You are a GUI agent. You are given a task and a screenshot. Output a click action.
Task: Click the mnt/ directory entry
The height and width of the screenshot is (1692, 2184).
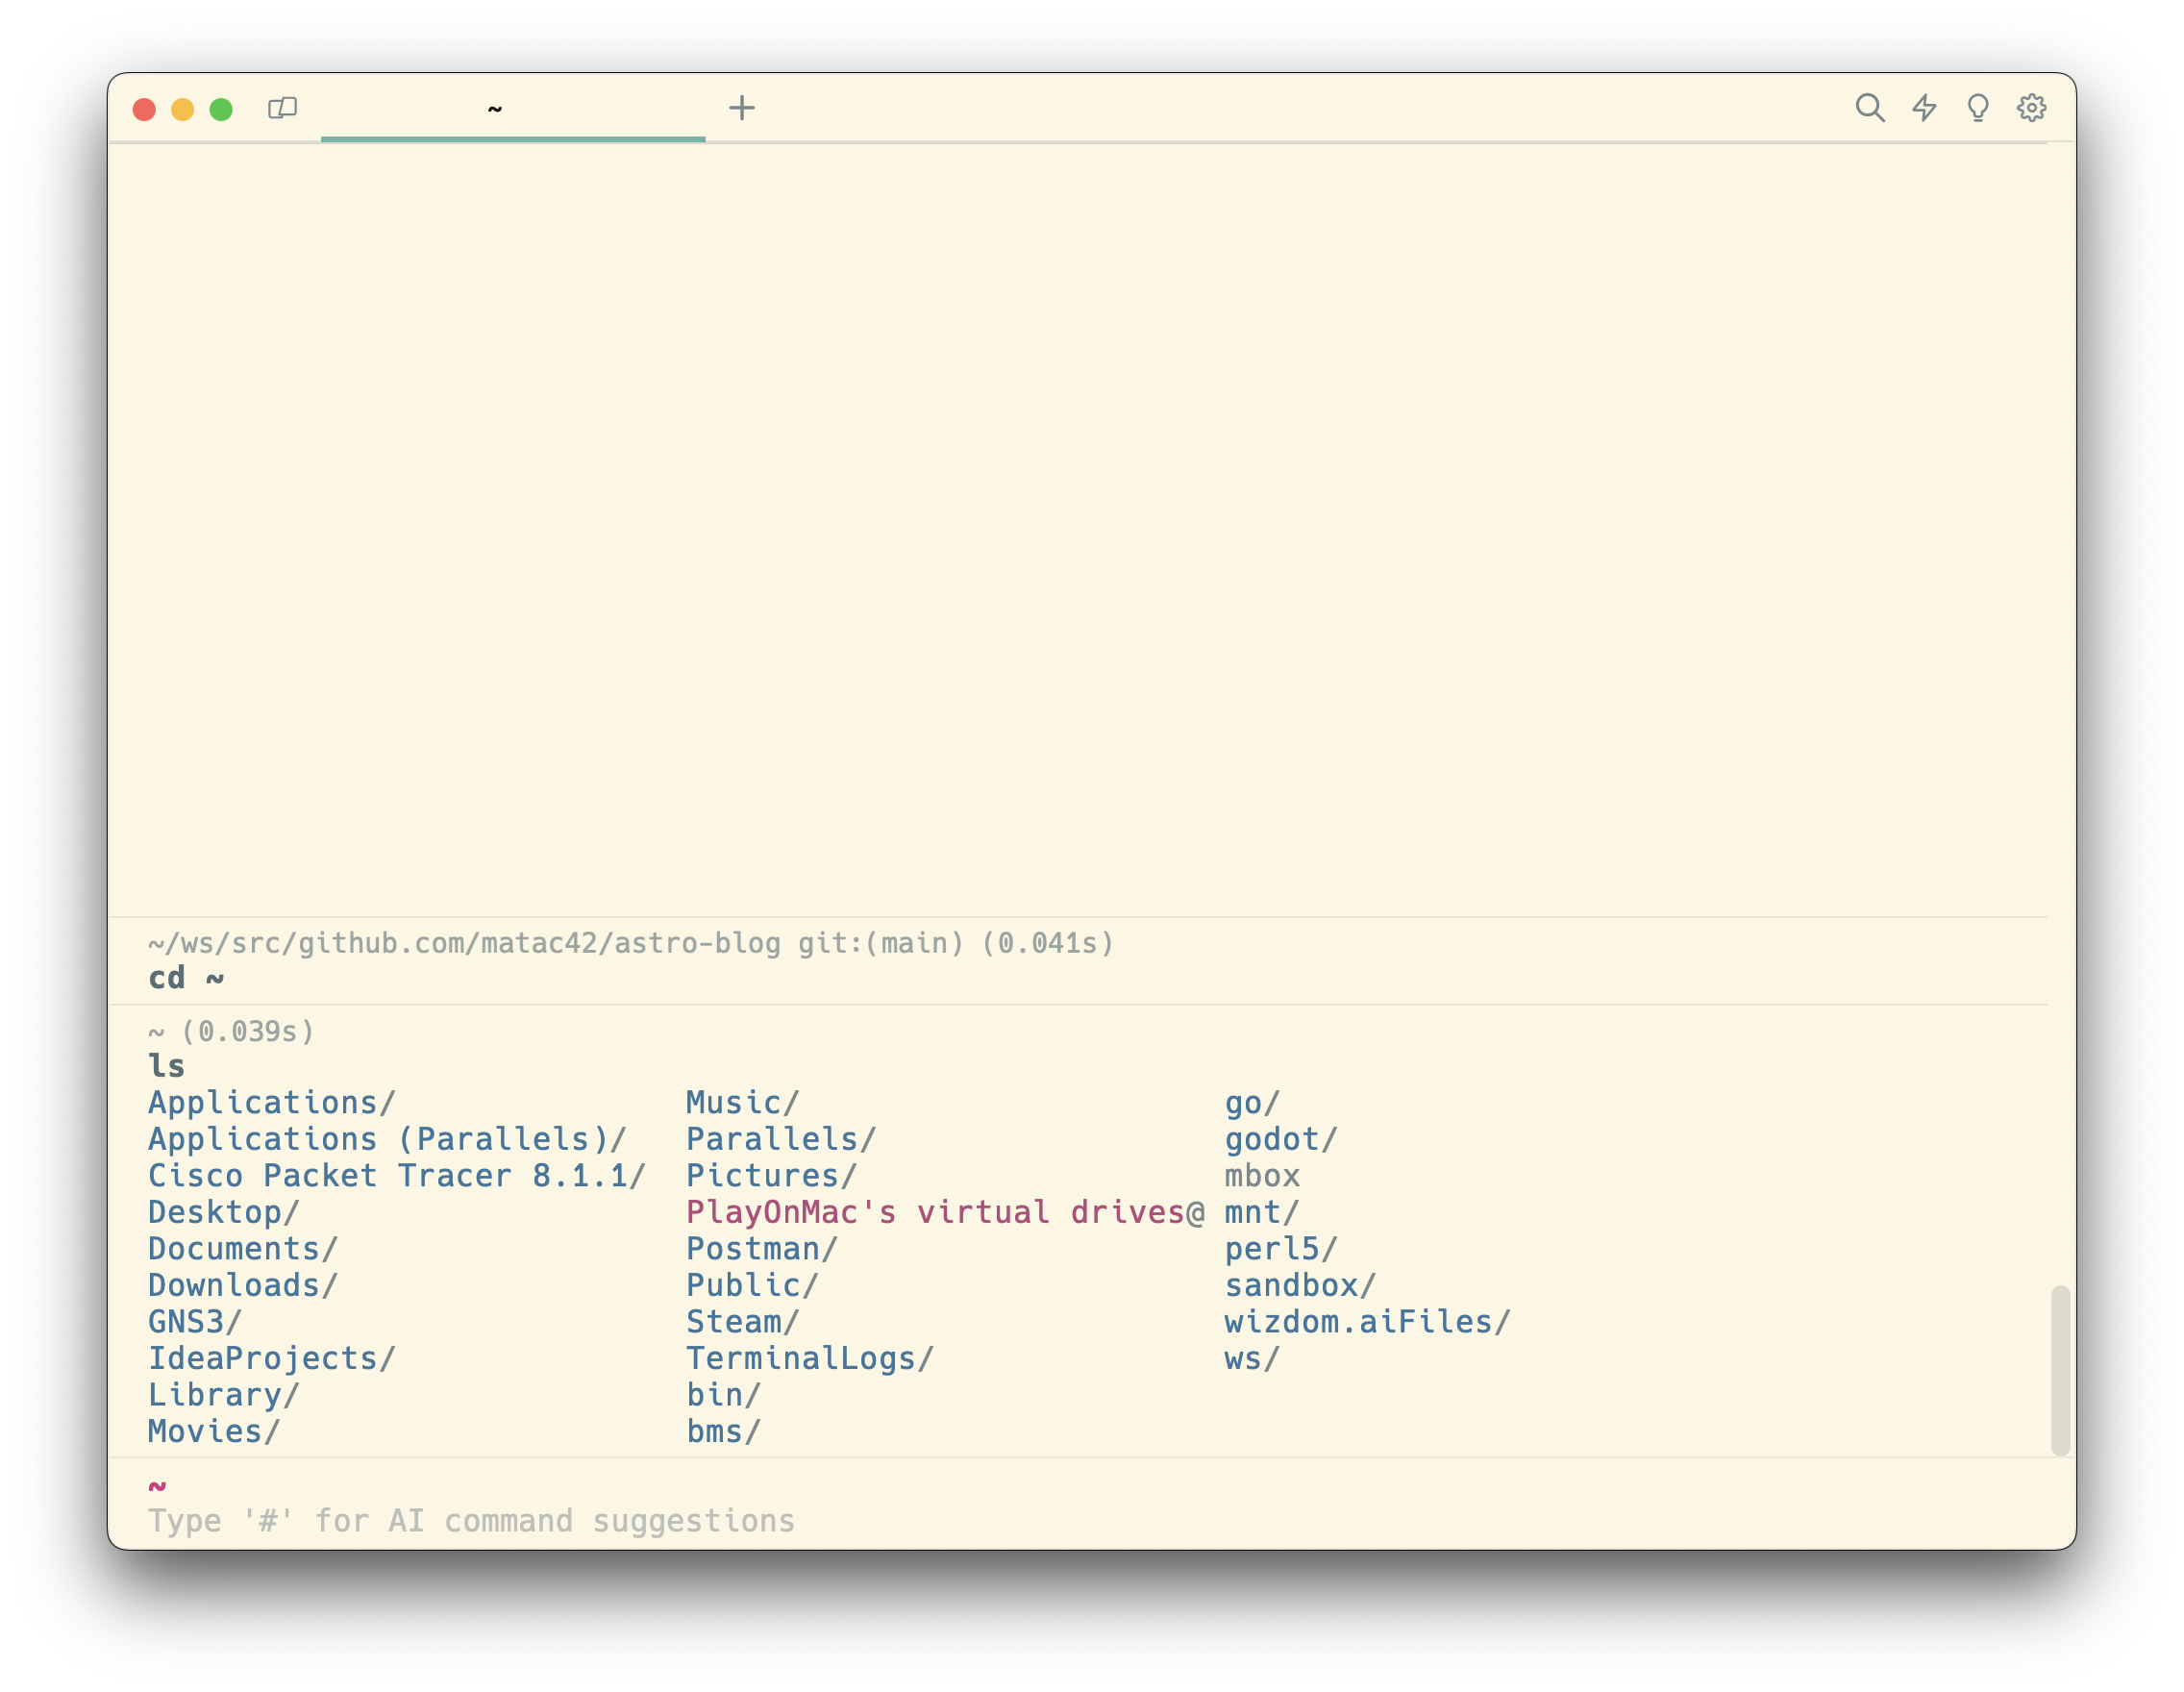pos(1262,1212)
